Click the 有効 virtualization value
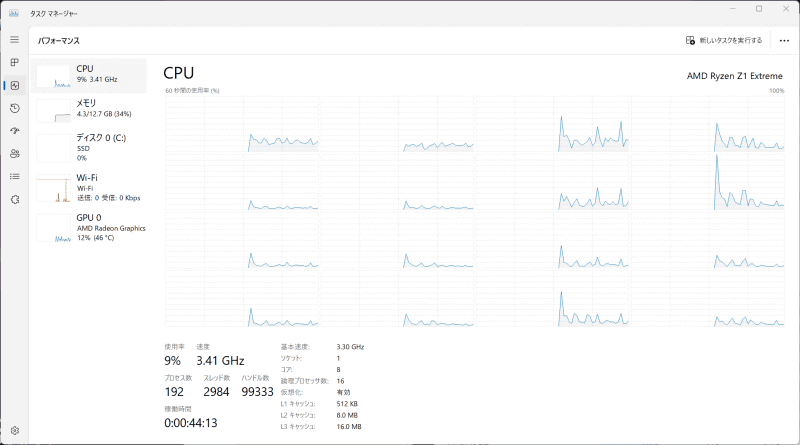 [343, 392]
